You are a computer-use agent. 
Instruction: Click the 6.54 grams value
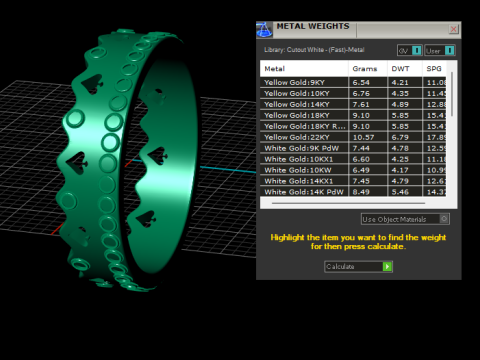pos(361,83)
